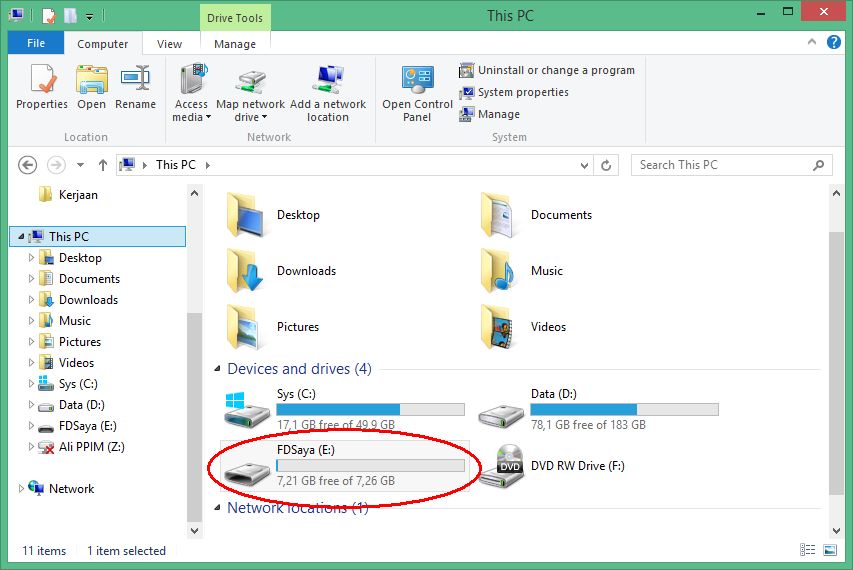Switch to details view in status bar
Image resolution: width=853 pixels, height=570 pixels.
point(807,551)
